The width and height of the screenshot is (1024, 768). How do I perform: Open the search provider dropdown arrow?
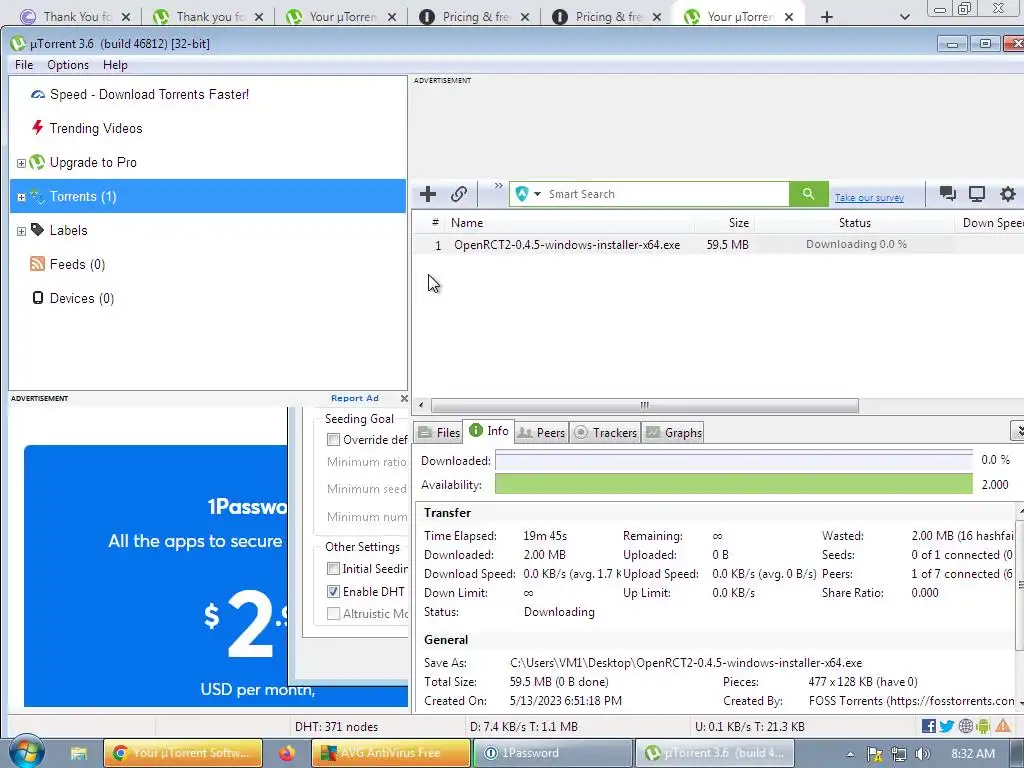537,194
